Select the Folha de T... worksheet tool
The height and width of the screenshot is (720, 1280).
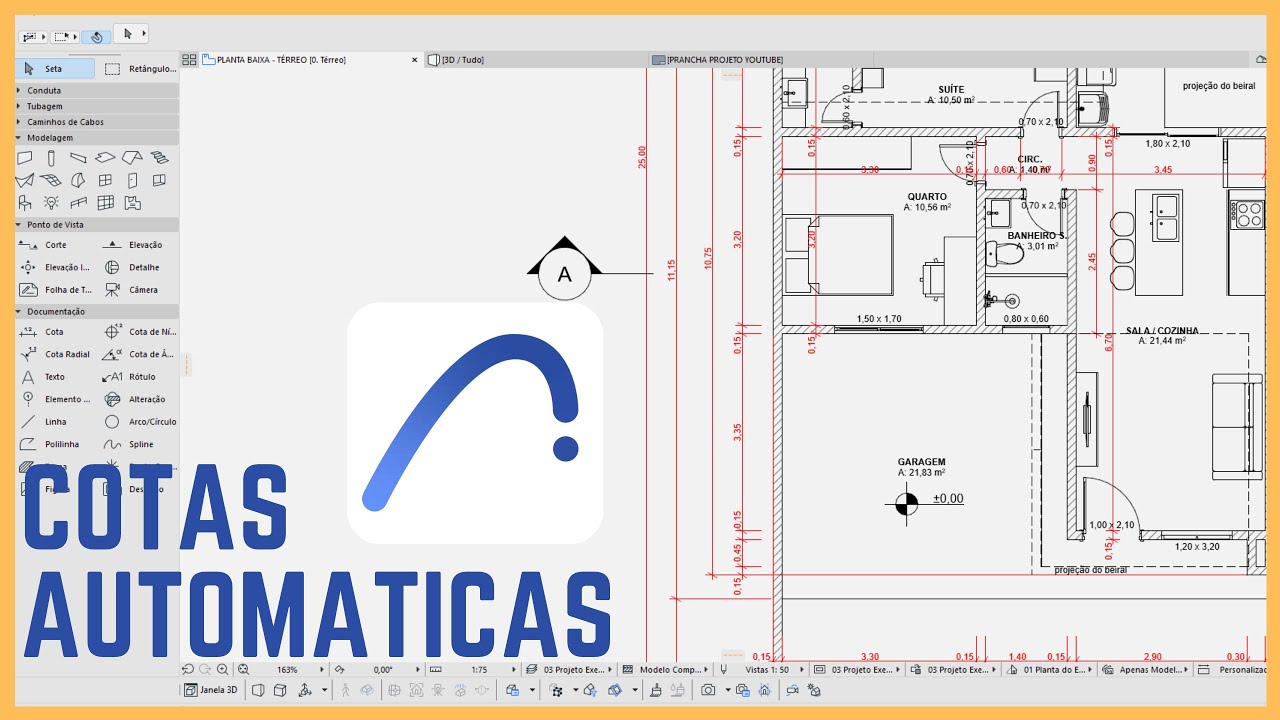[55, 290]
